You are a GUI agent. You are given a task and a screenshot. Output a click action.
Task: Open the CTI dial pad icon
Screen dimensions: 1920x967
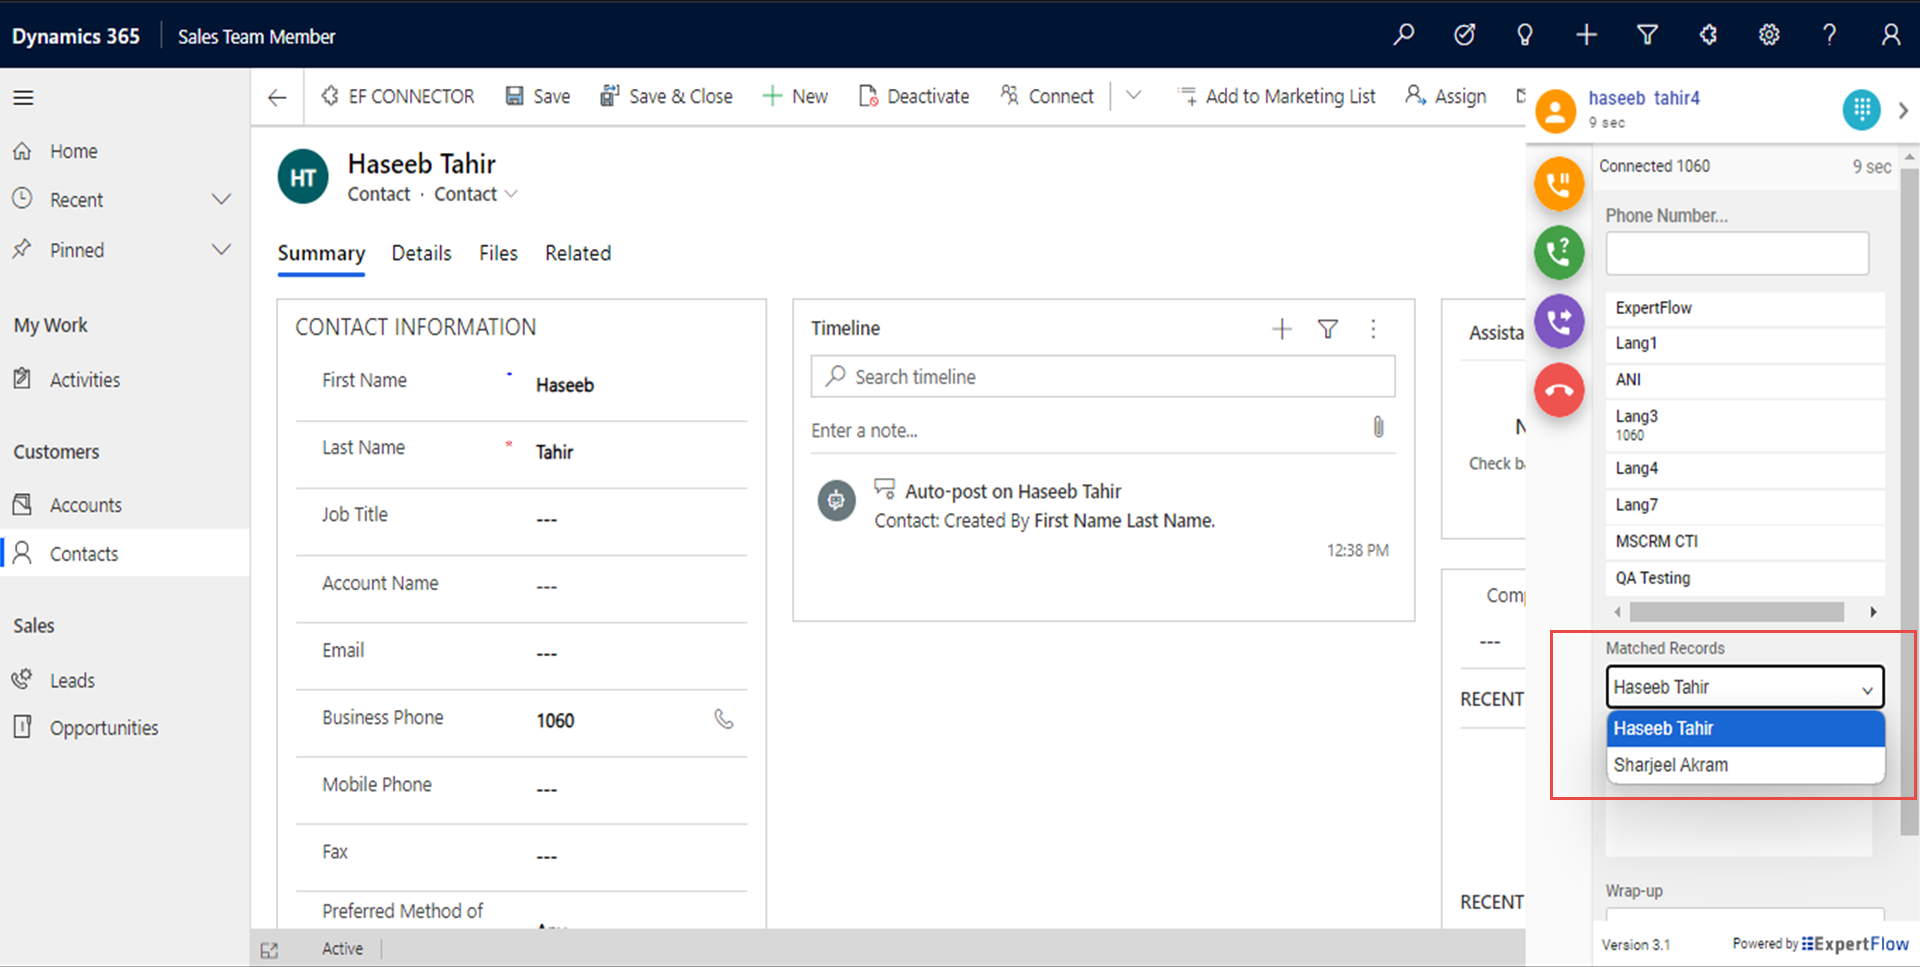pos(1860,109)
